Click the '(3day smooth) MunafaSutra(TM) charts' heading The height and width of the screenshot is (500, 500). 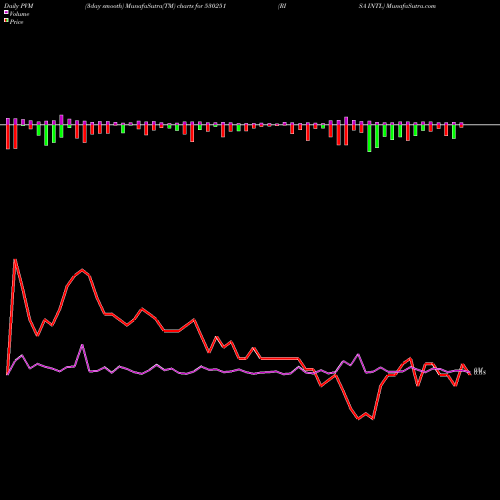pyautogui.click(x=139, y=6)
